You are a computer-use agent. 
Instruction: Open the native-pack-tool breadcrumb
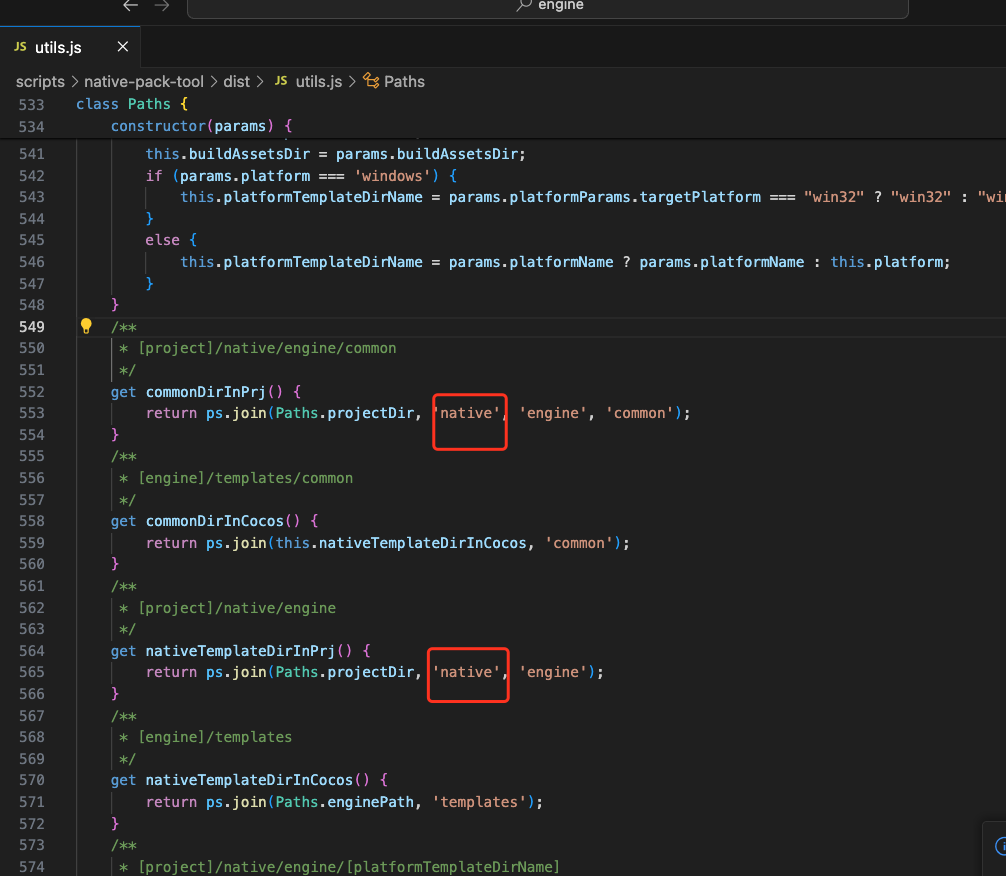(x=144, y=82)
